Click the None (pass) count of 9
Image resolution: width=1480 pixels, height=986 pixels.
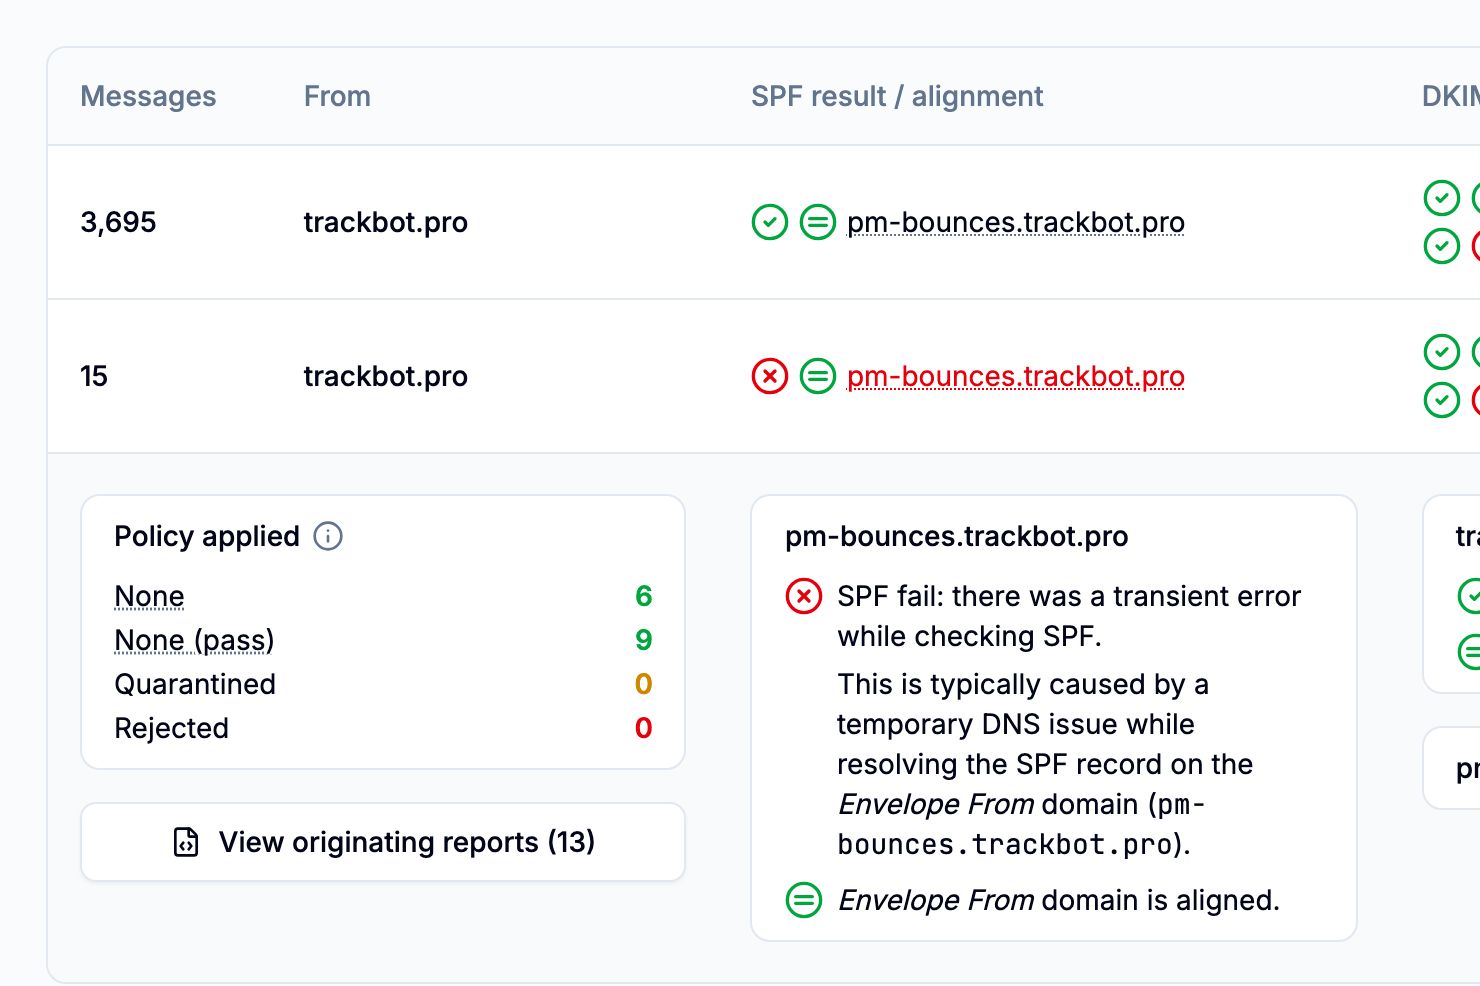tap(643, 640)
